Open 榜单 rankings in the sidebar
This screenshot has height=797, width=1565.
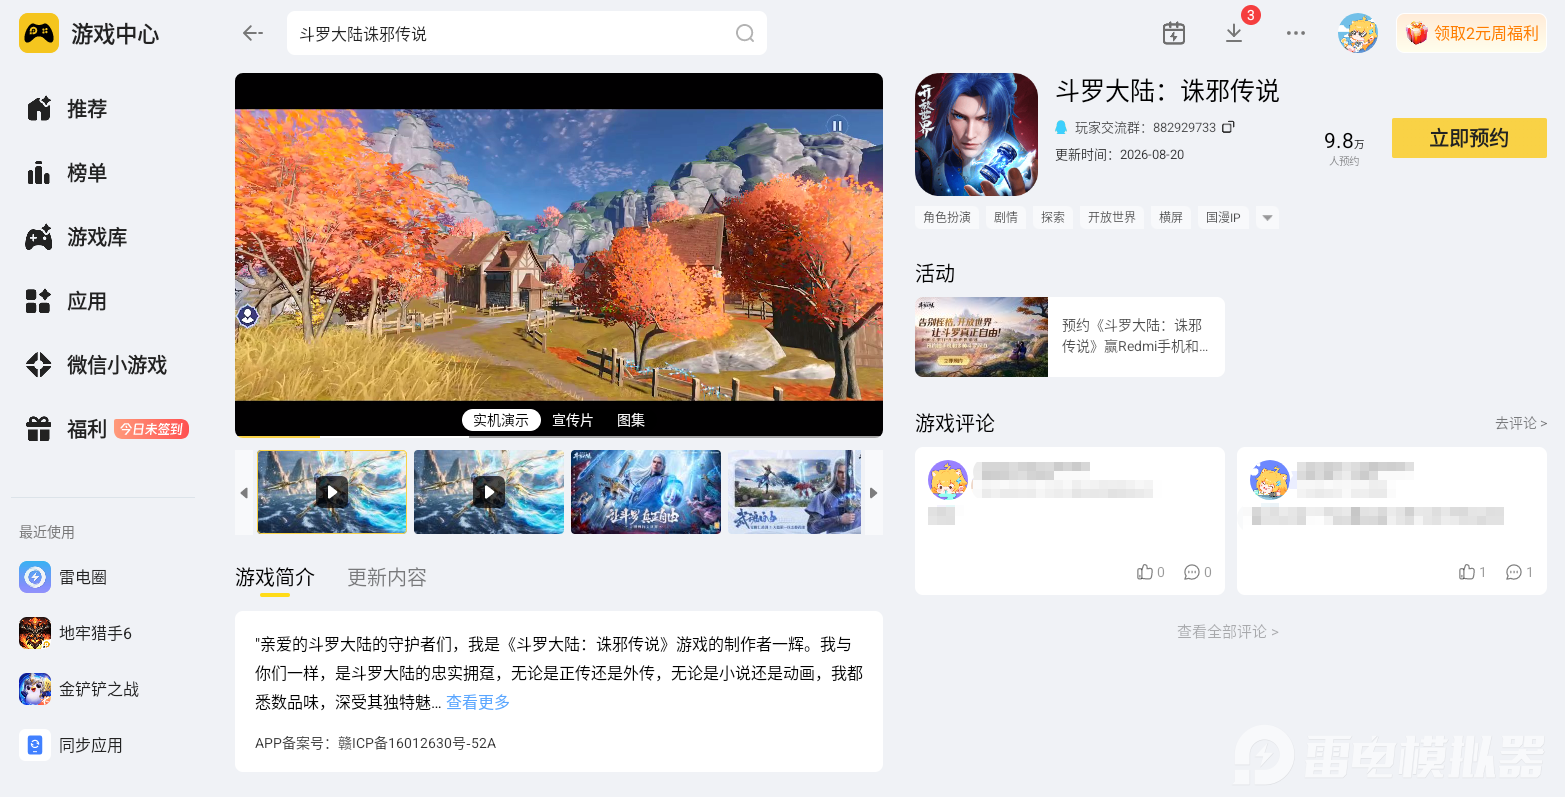(66, 173)
